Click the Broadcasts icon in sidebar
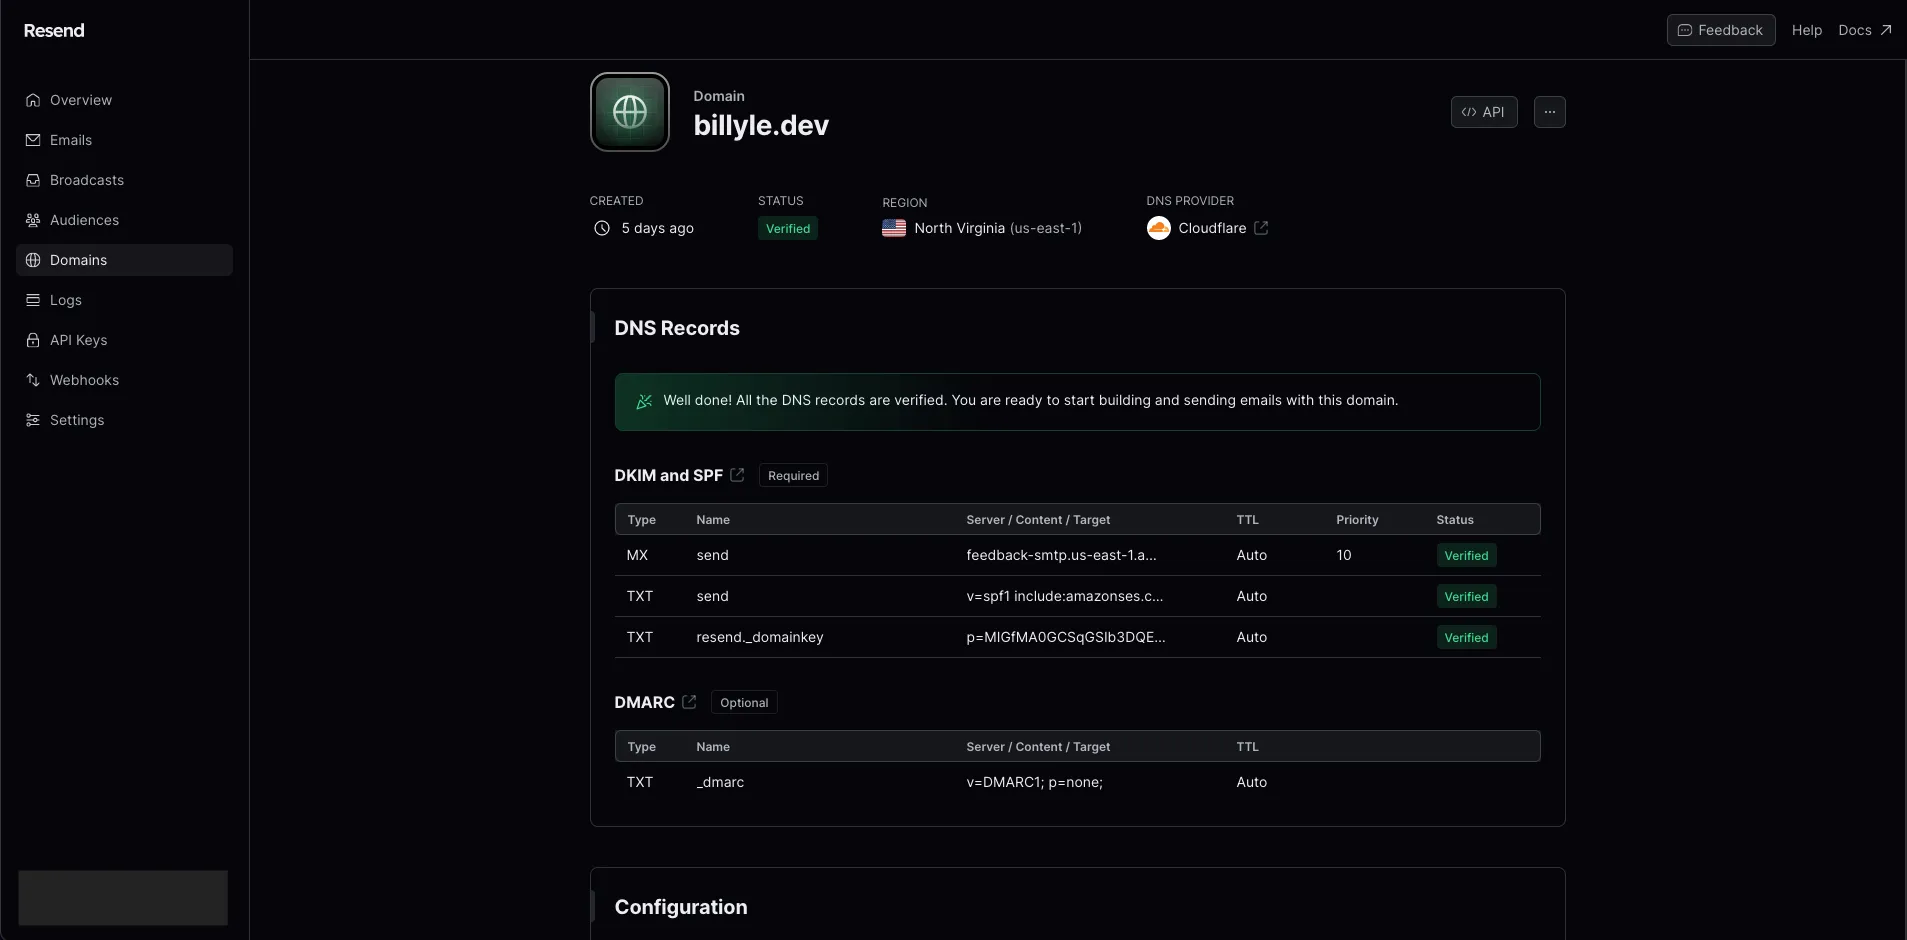1907x940 pixels. [33, 180]
